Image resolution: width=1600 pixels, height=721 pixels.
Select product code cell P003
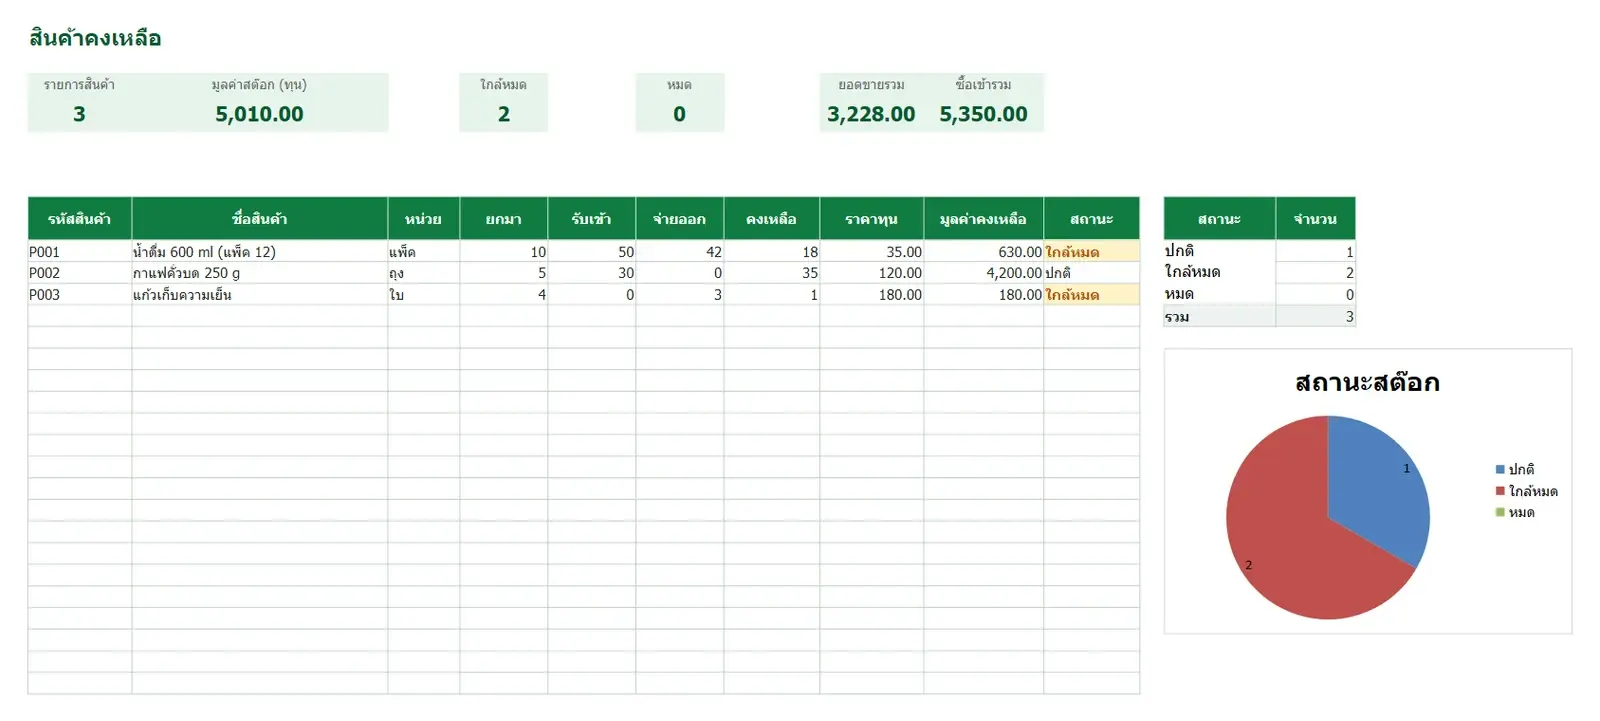[x=80, y=295]
